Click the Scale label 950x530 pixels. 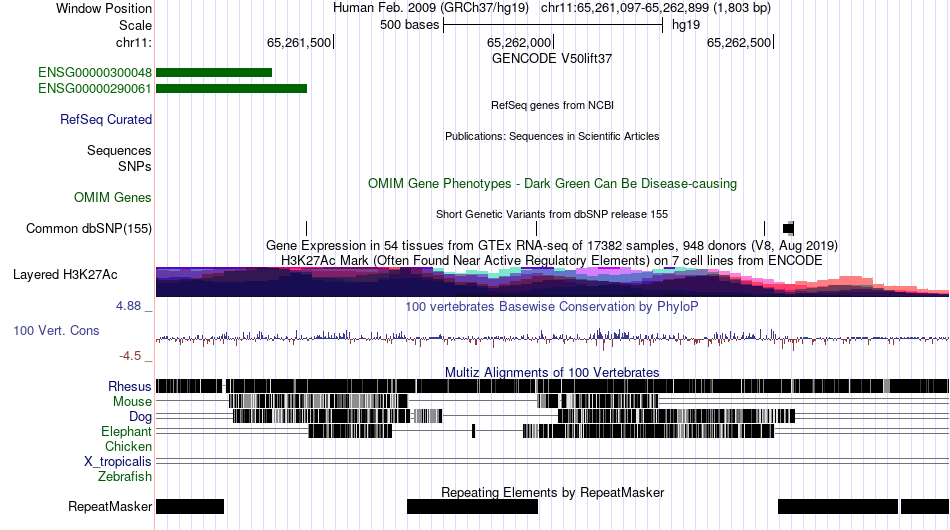(136, 25)
